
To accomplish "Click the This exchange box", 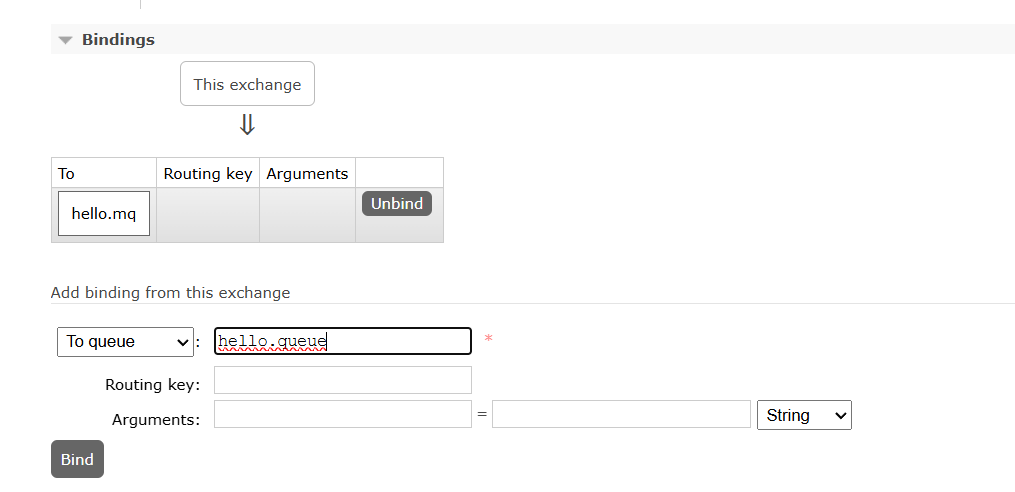I will click(247, 84).
